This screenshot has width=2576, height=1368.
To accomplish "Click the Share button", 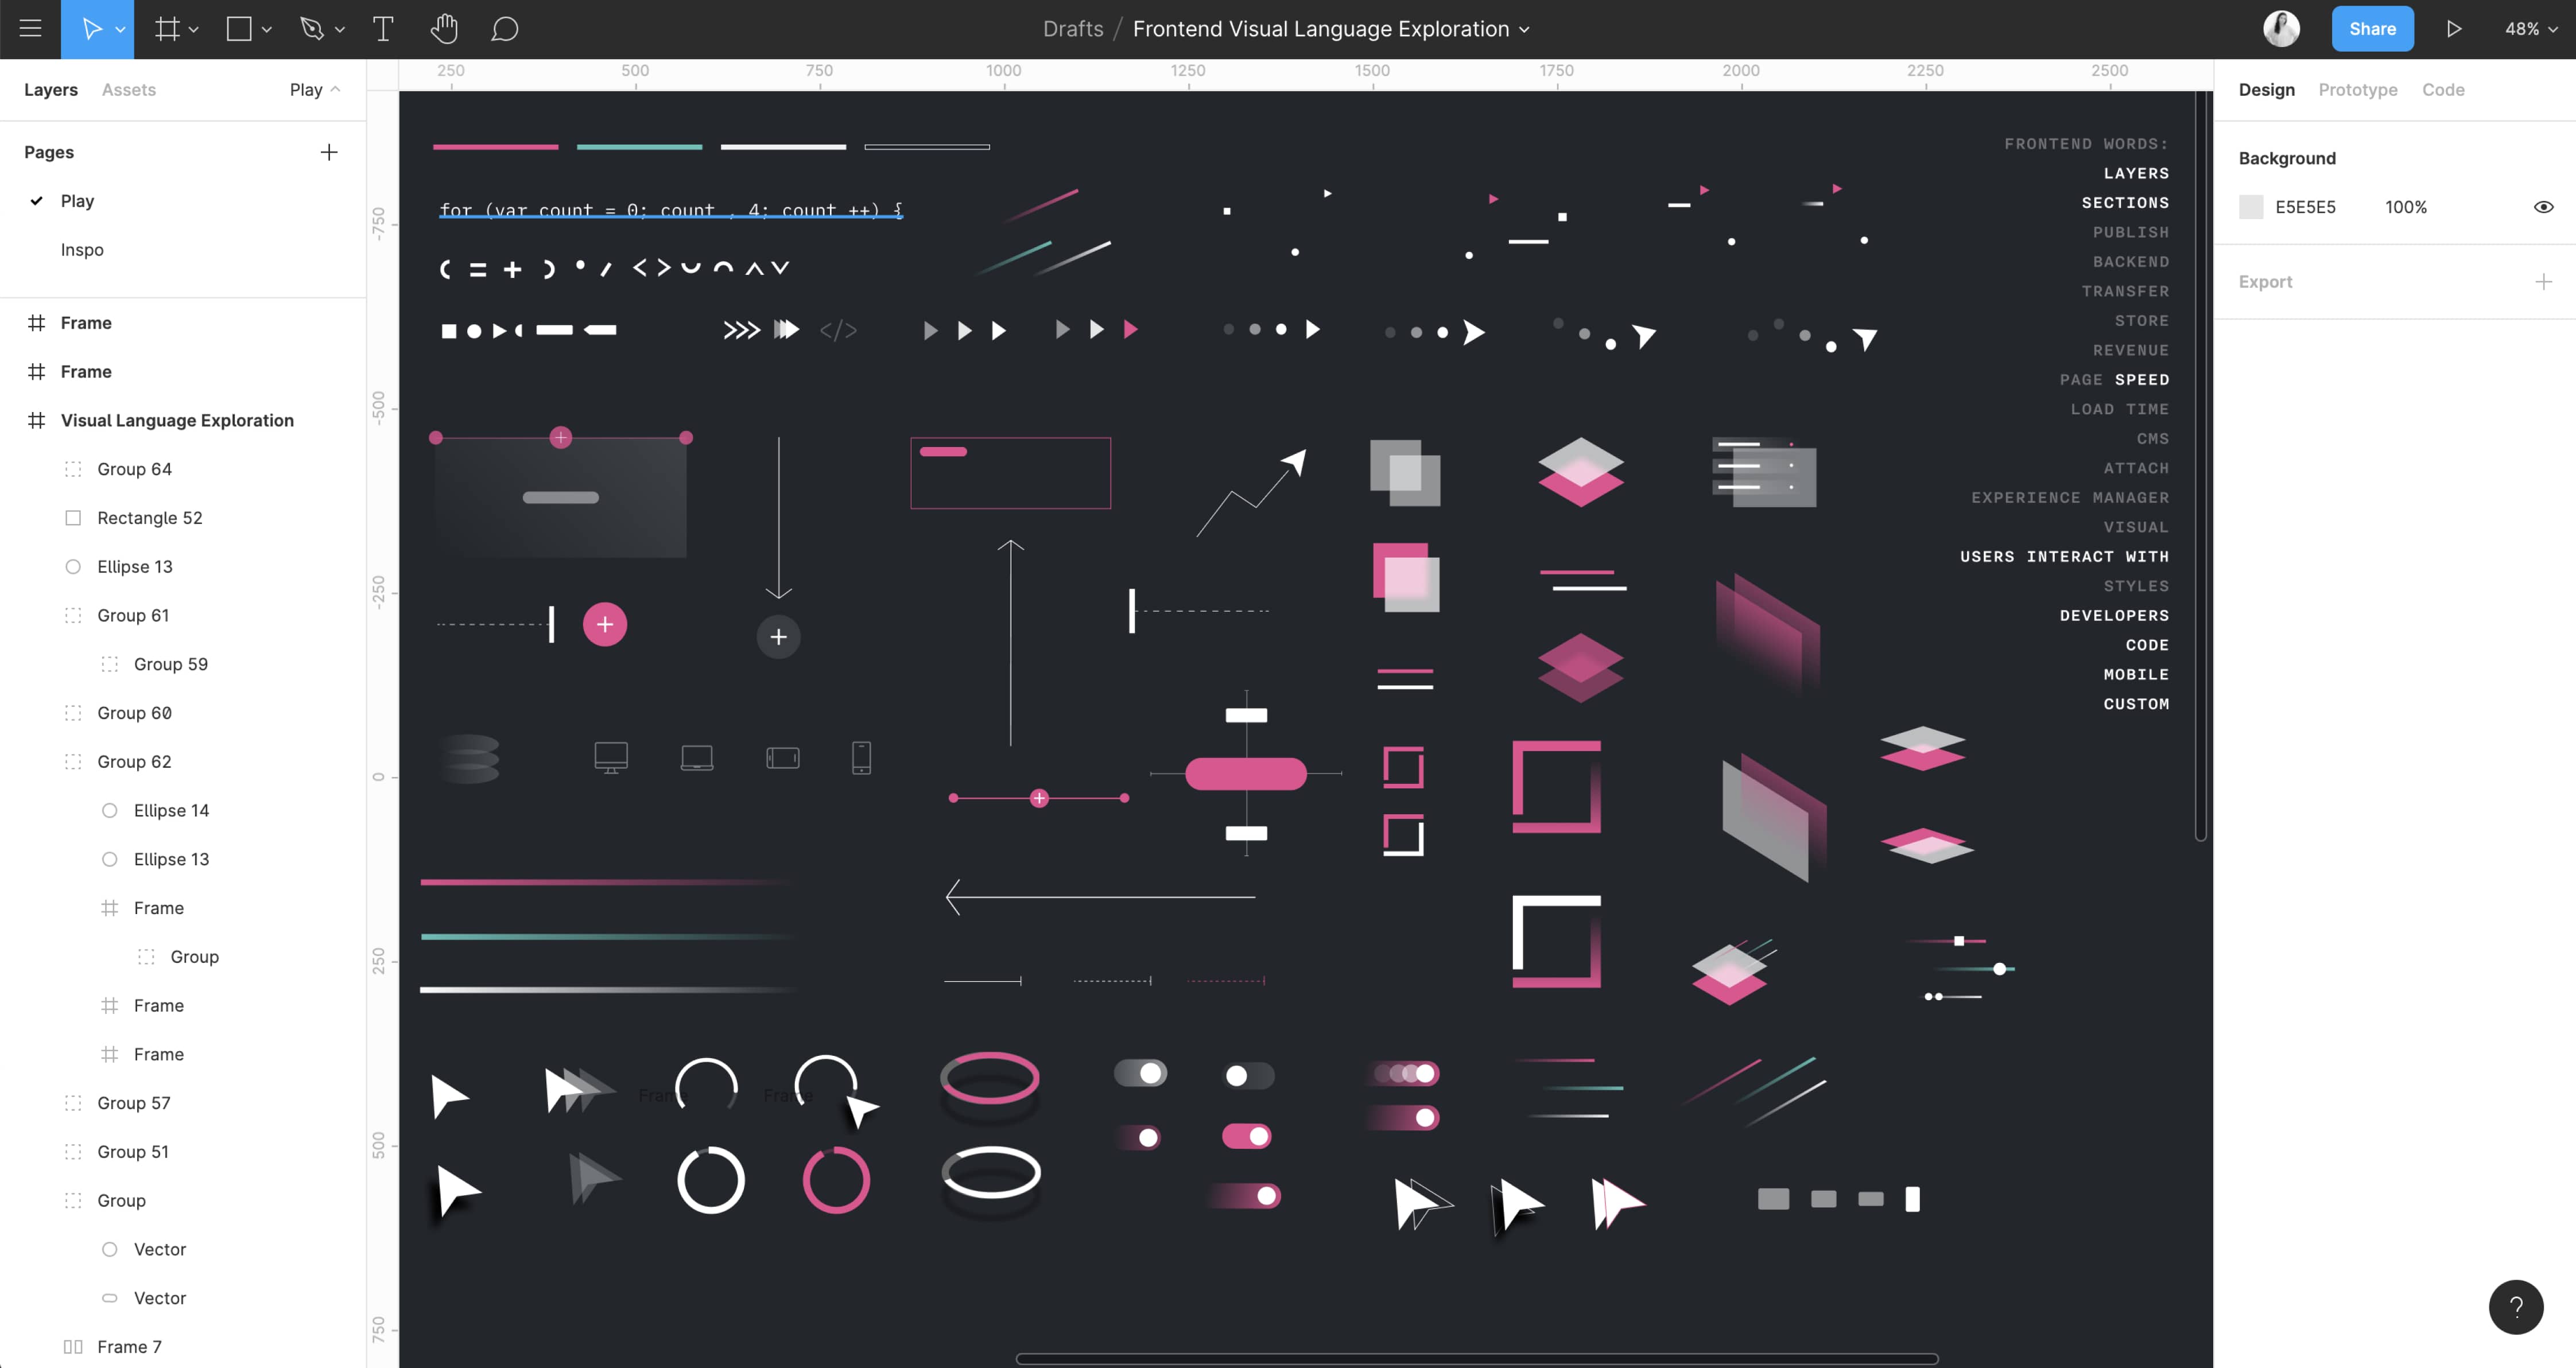I will click(x=2372, y=28).
